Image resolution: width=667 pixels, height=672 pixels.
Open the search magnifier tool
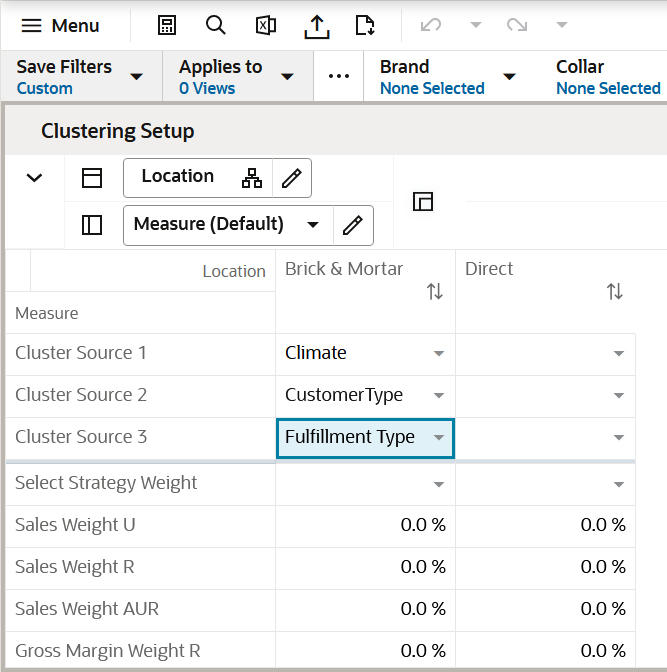pyautogui.click(x=215, y=25)
